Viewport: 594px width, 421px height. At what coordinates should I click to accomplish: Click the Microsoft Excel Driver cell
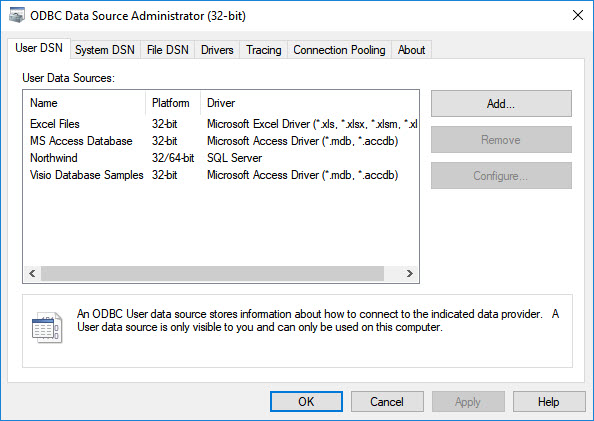[x=312, y=124]
